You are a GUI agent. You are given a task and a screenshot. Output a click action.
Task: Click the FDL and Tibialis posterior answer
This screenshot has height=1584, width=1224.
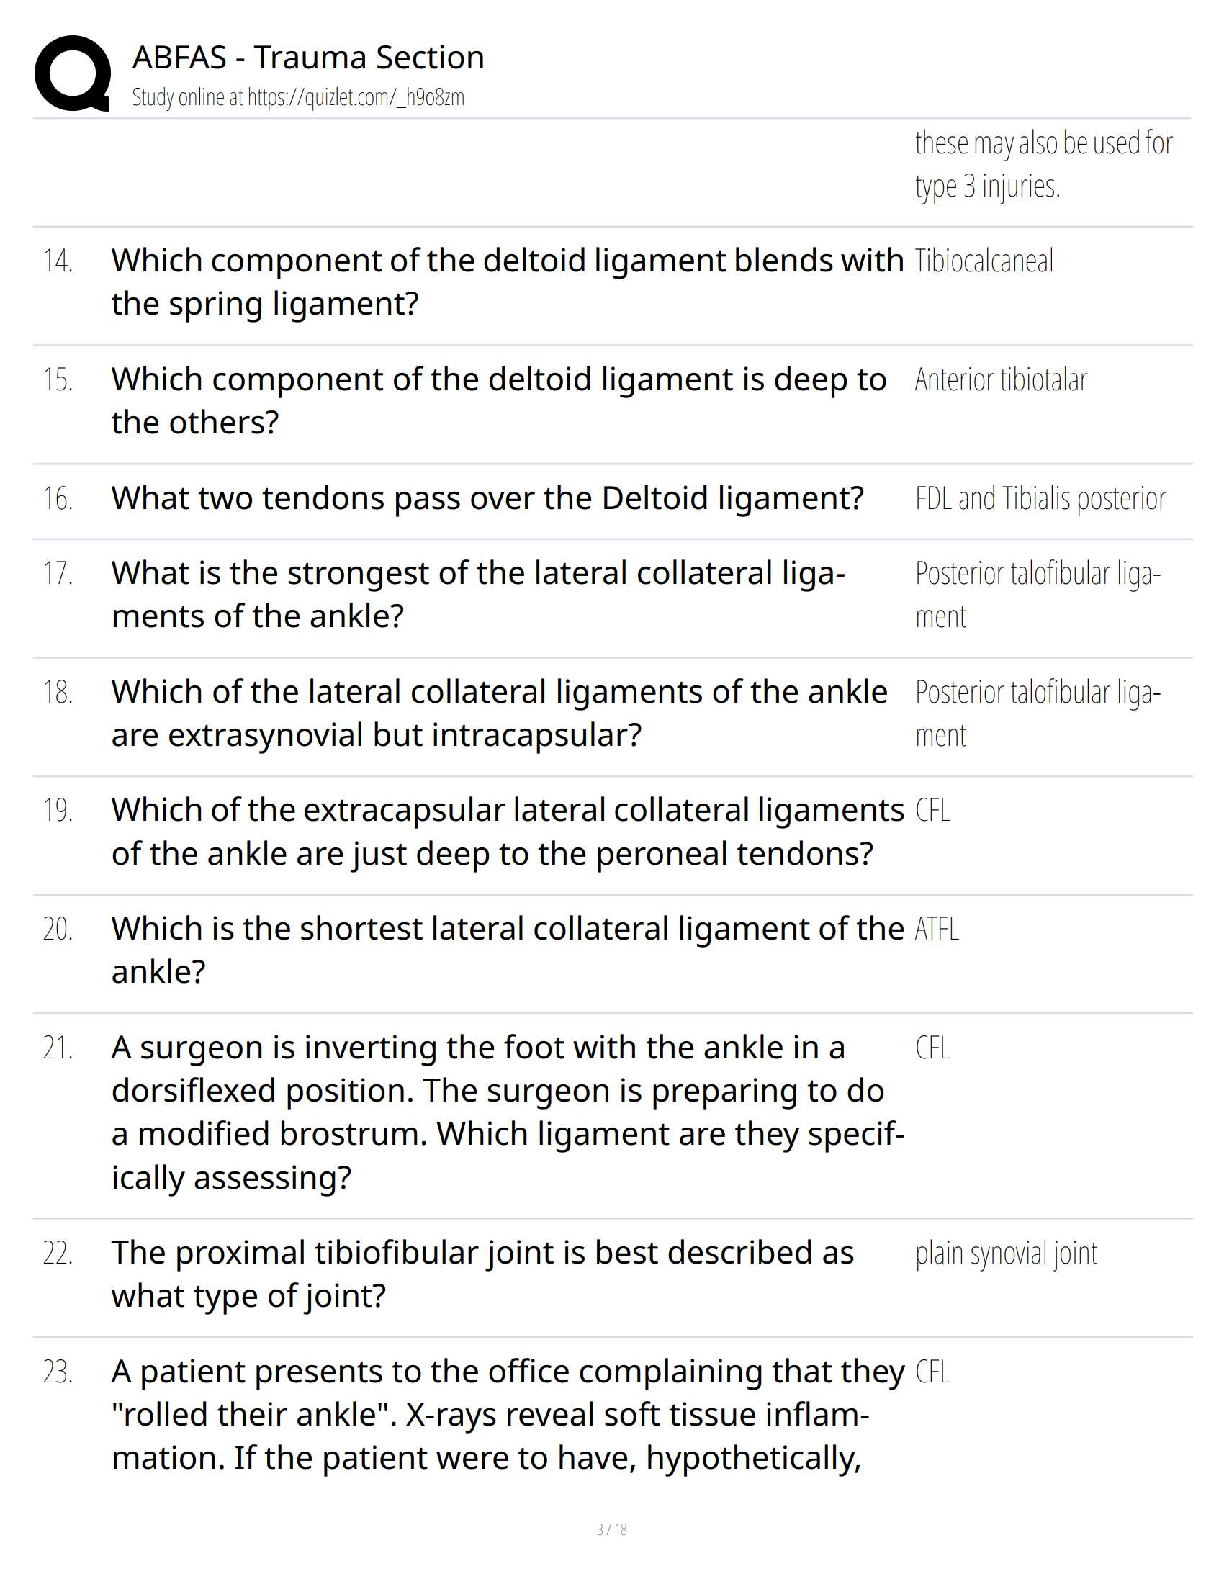click(x=1040, y=499)
